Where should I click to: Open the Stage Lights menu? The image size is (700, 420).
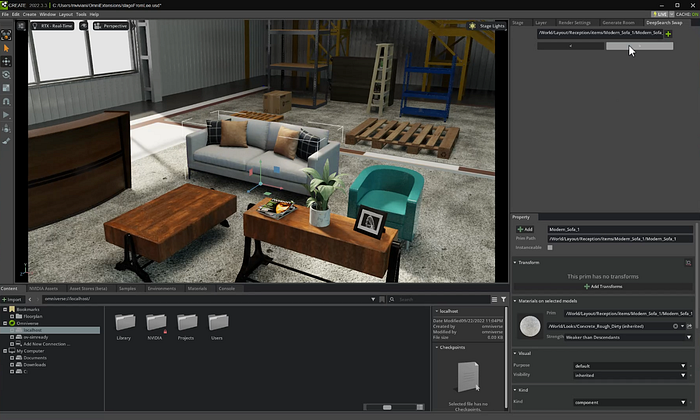487,26
